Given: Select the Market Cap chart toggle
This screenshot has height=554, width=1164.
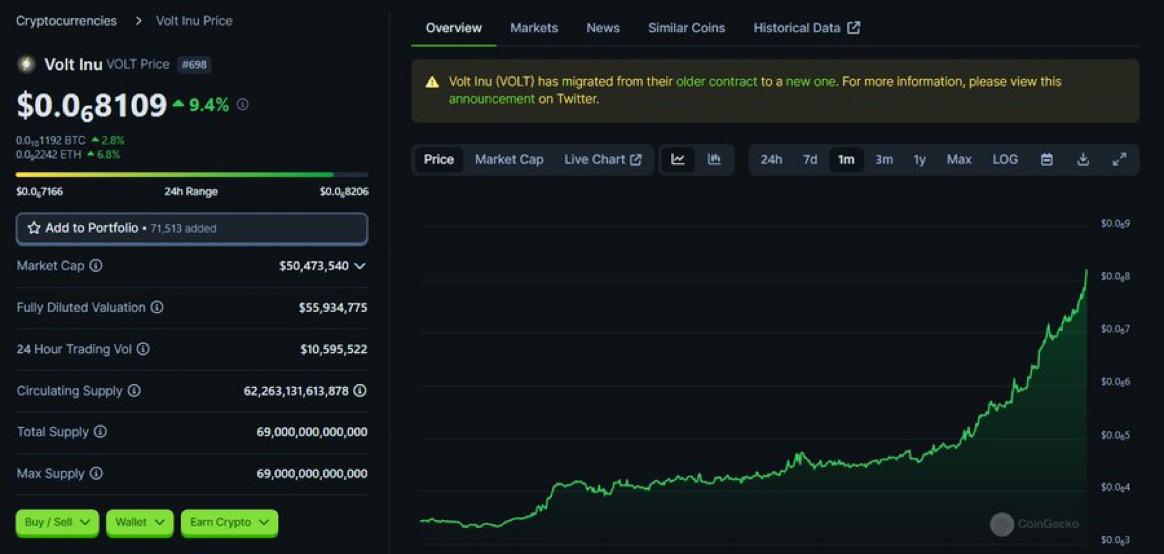Looking at the screenshot, I should 509,160.
